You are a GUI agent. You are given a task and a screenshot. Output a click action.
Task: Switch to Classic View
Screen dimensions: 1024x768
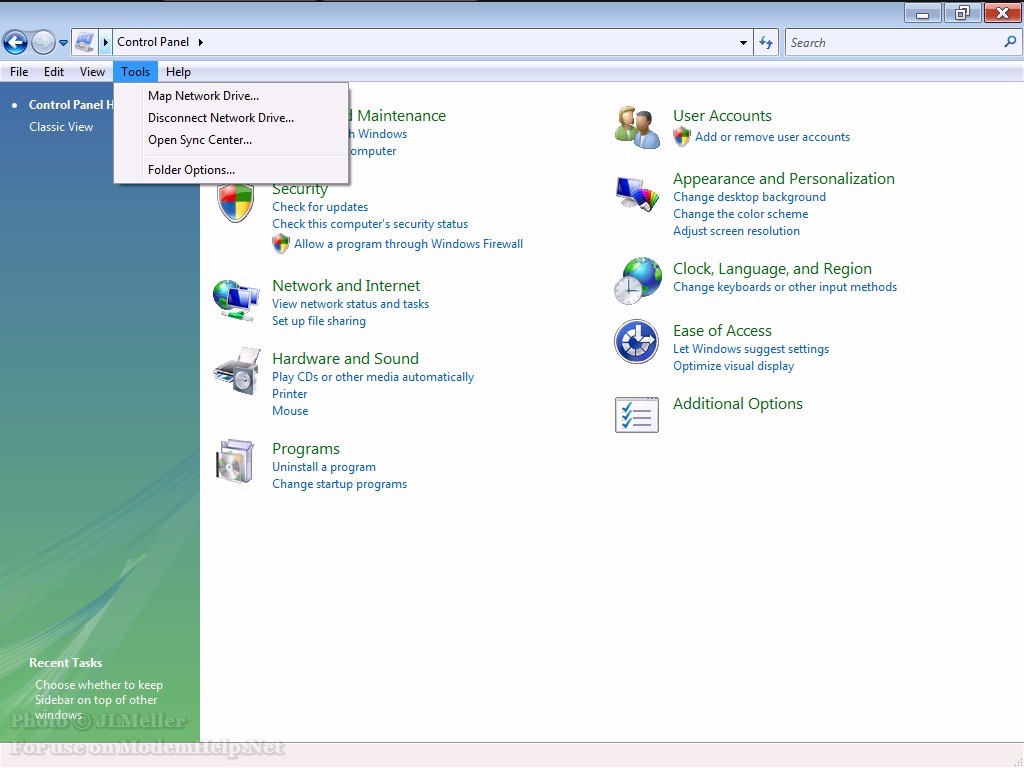point(61,127)
